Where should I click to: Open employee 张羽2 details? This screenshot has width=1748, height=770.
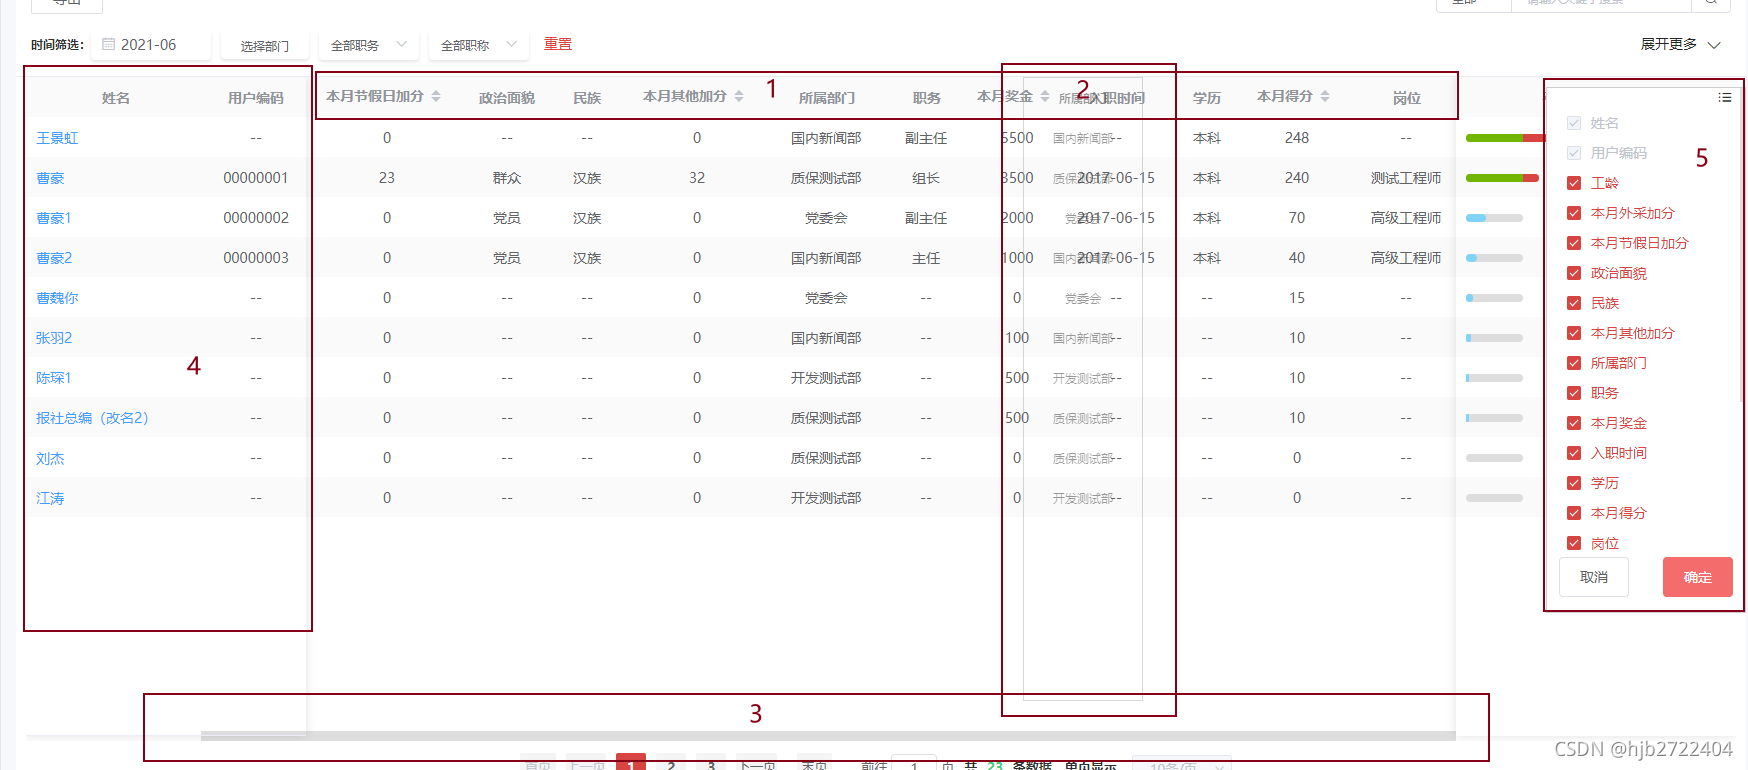54,338
